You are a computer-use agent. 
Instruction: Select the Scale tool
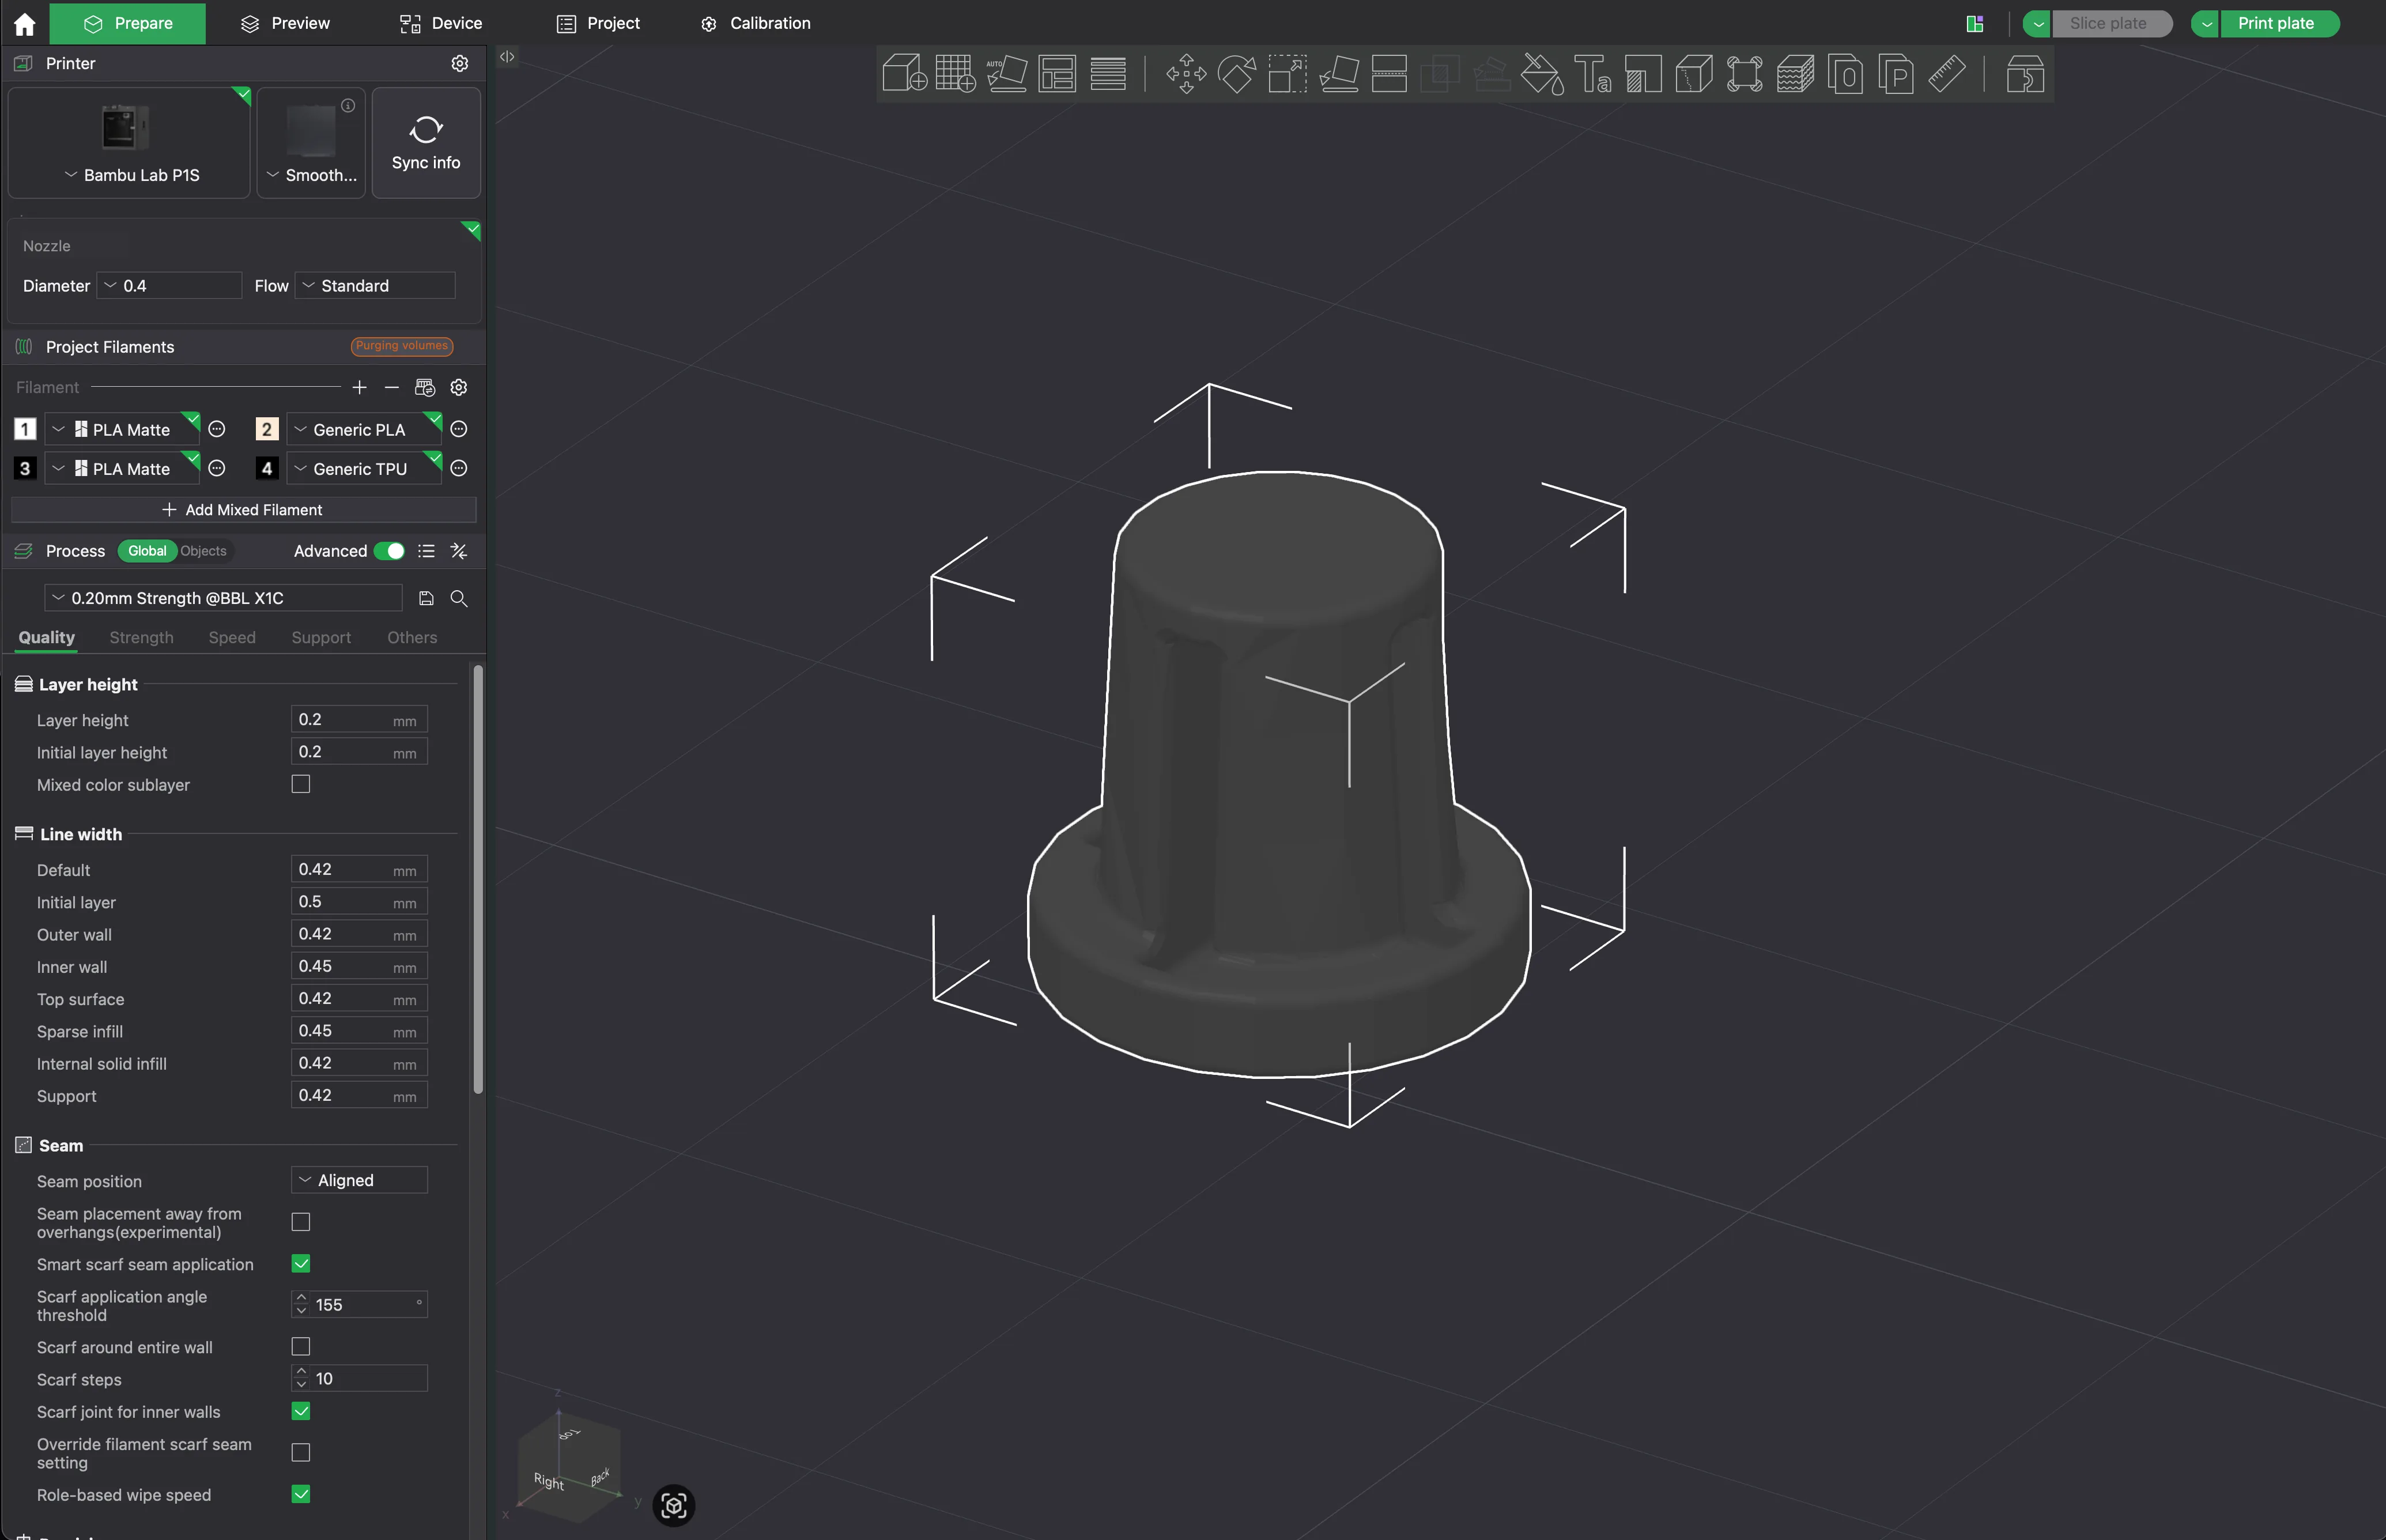1287,74
